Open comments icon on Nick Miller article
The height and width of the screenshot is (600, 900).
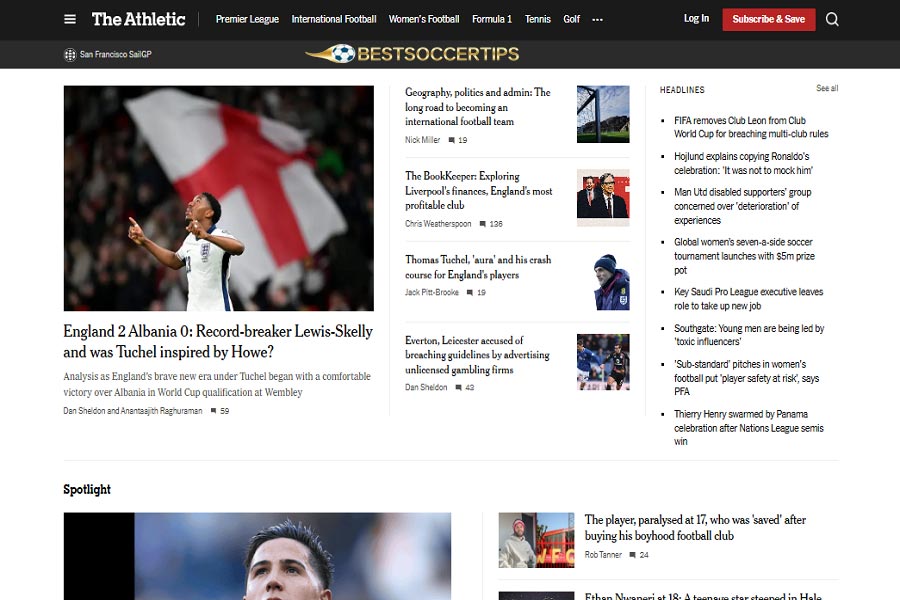tap(452, 140)
